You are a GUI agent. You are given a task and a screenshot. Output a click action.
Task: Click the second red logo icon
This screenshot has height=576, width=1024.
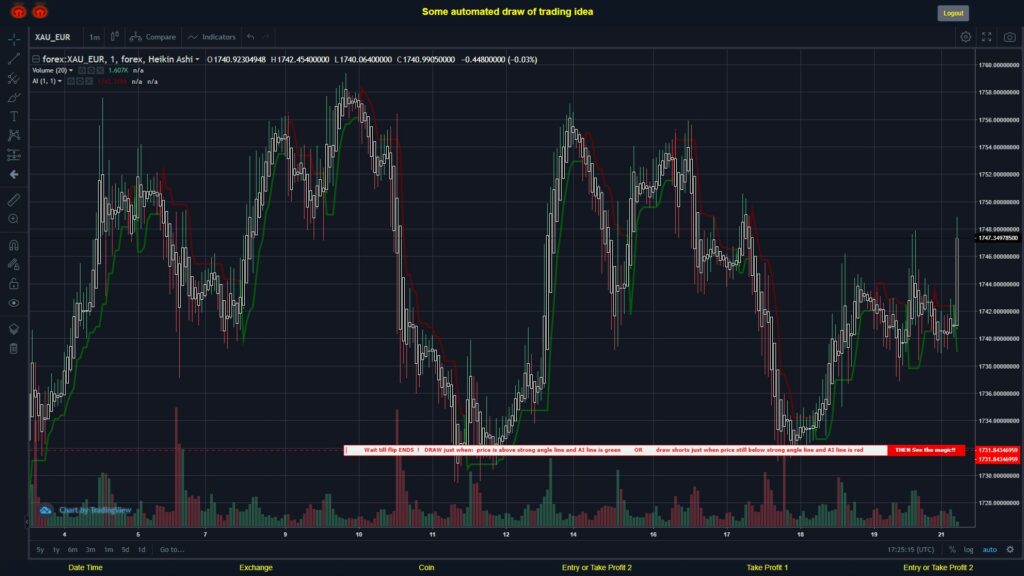tap(40, 11)
